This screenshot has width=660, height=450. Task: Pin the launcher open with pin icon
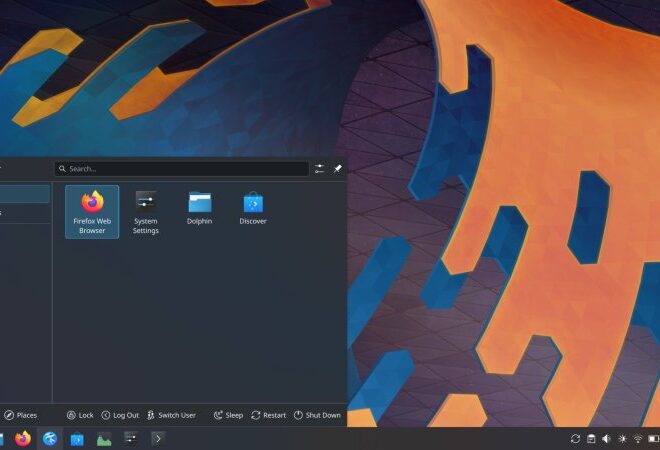click(x=338, y=169)
